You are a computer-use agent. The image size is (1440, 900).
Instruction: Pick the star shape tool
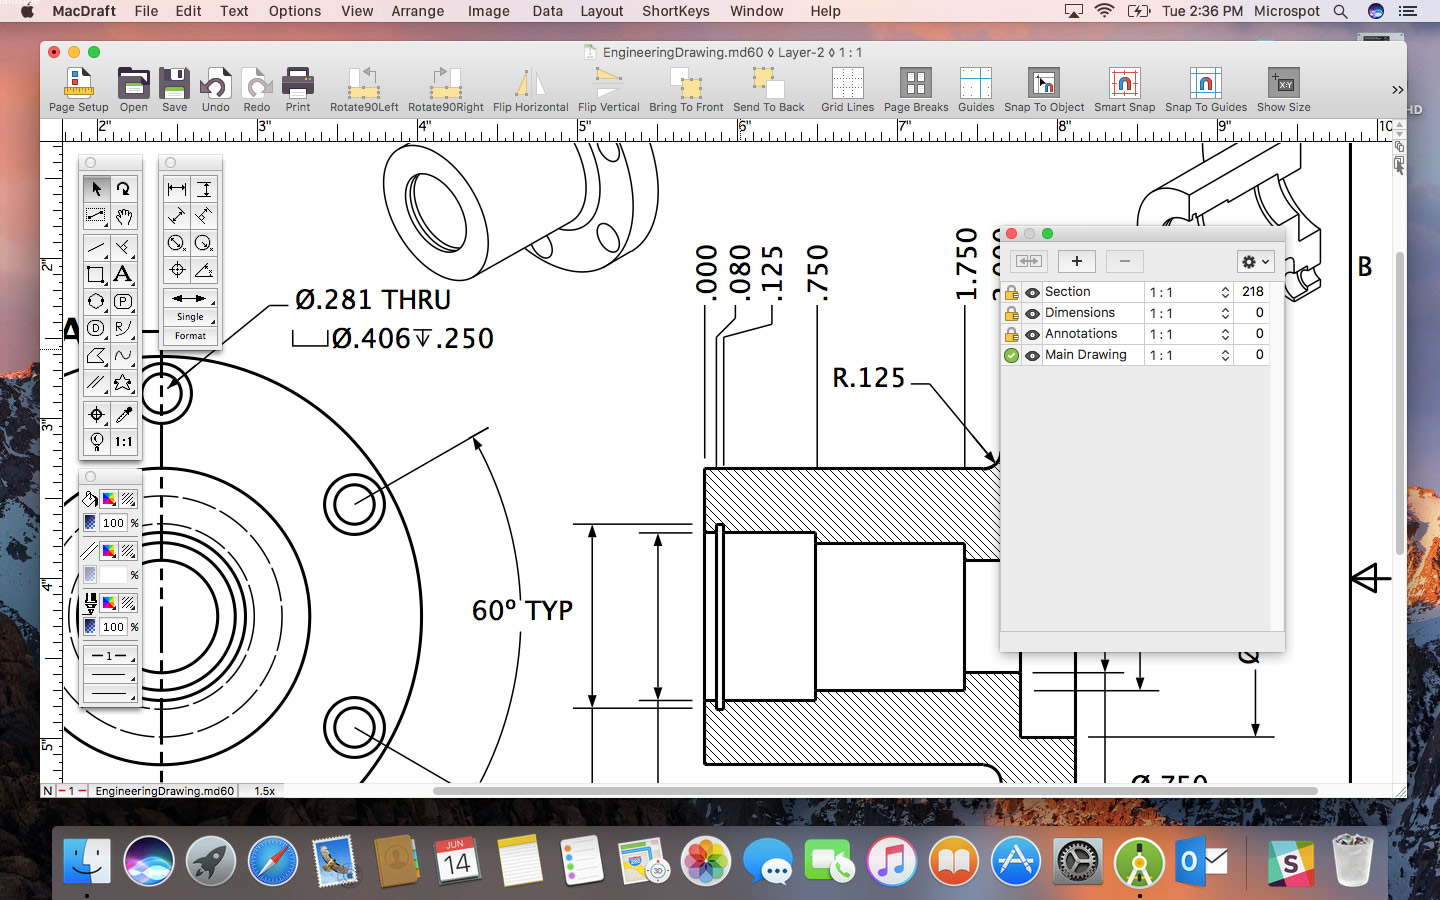coord(123,382)
